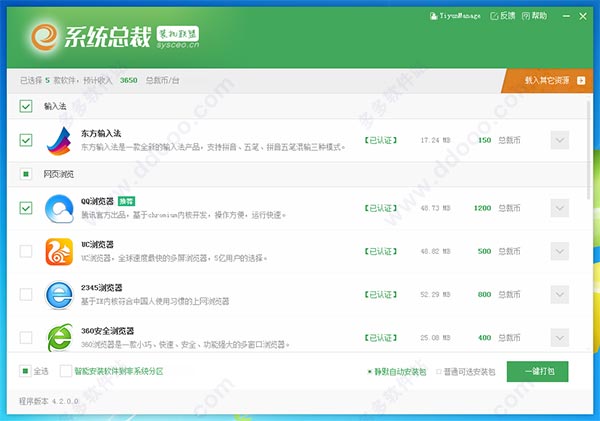This screenshot has height=421, width=600.
Task: Click the 2345浏览器 title text
Action: pos(101,287)
